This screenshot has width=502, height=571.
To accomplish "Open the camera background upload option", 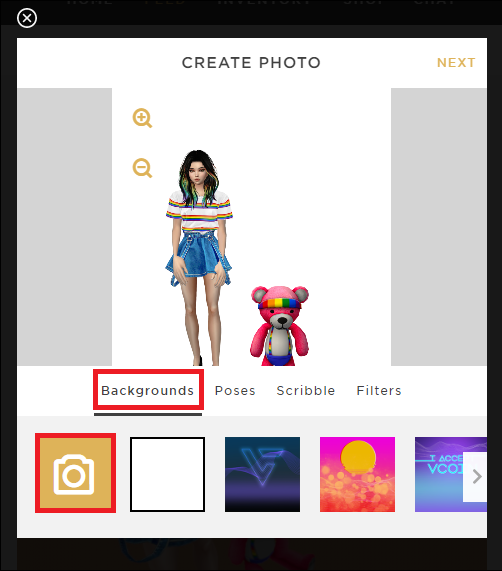I will click(75, 473).
